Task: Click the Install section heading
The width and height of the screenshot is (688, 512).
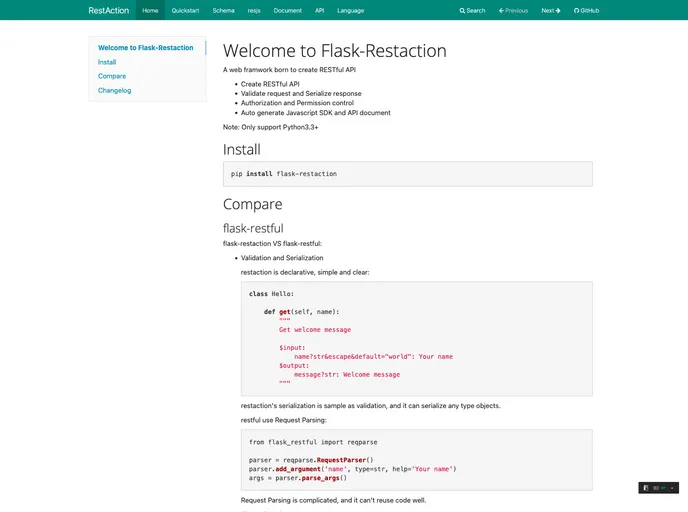Action: pyautogui.click(x=242, y=149)
